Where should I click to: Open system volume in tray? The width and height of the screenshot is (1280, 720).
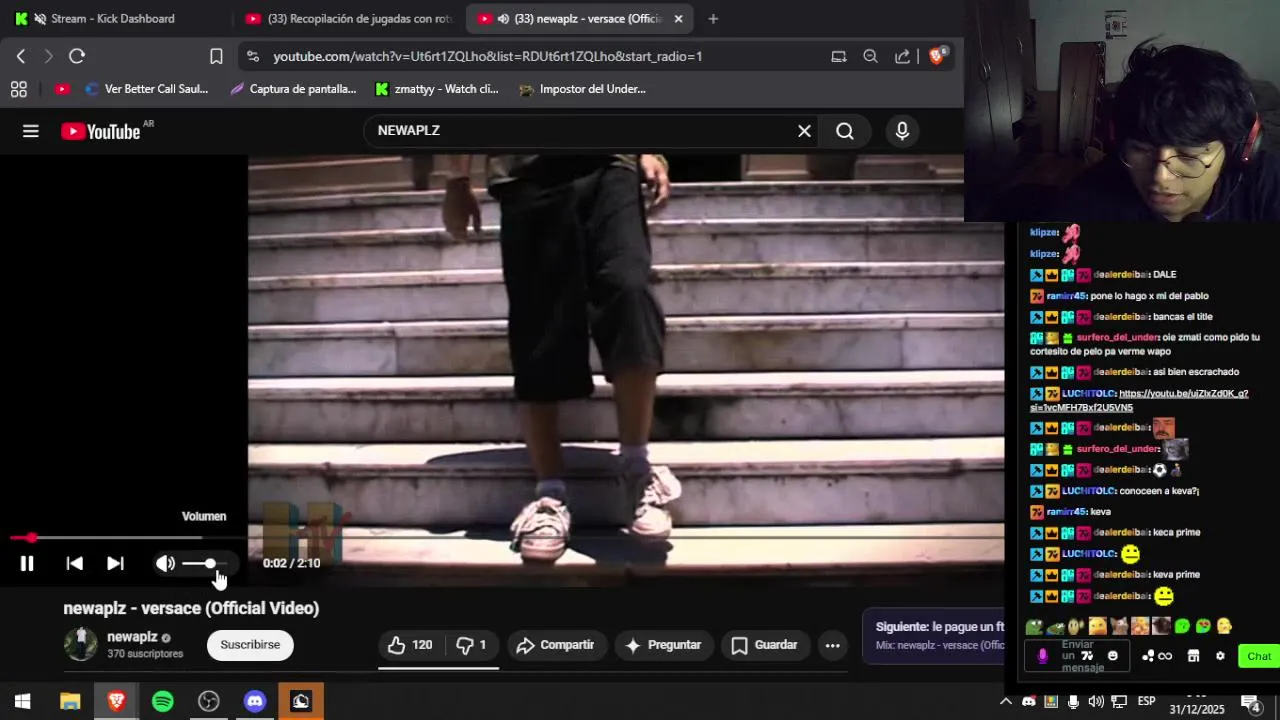tap(1096, 702)
